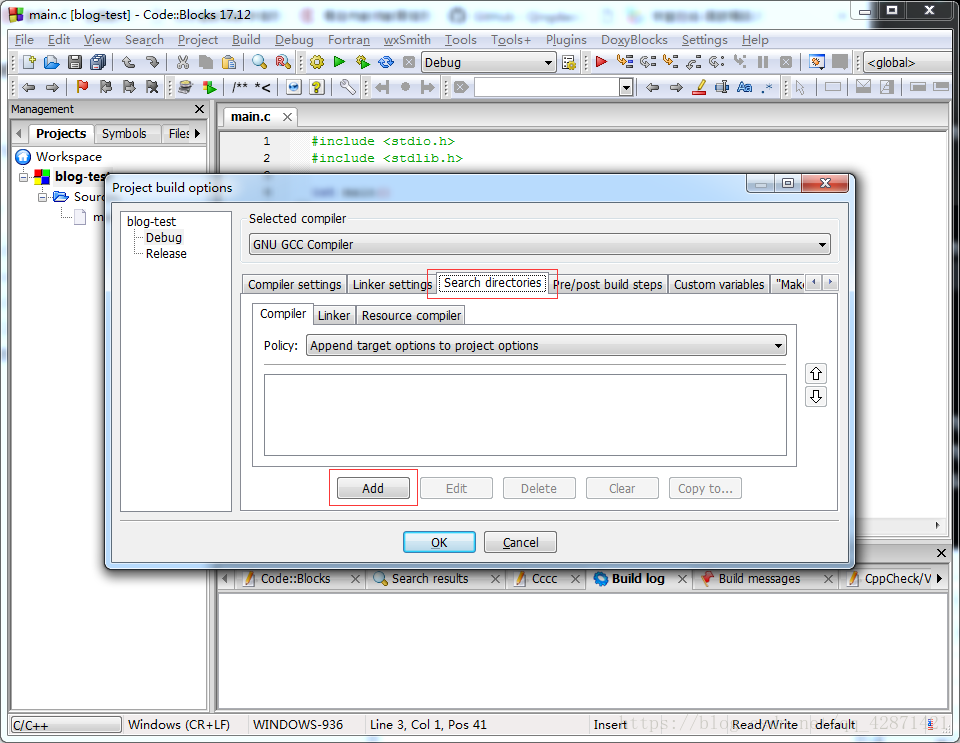960x743 pixels.
Task: Select the Linker sub-tab
Action: [x=334, y=316]
